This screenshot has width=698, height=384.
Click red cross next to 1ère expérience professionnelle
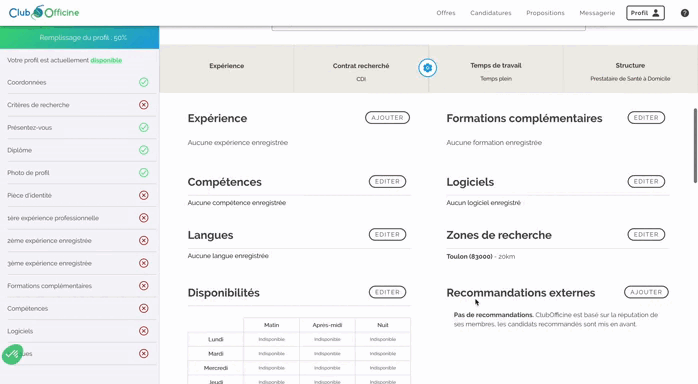[x=144, y=218]
